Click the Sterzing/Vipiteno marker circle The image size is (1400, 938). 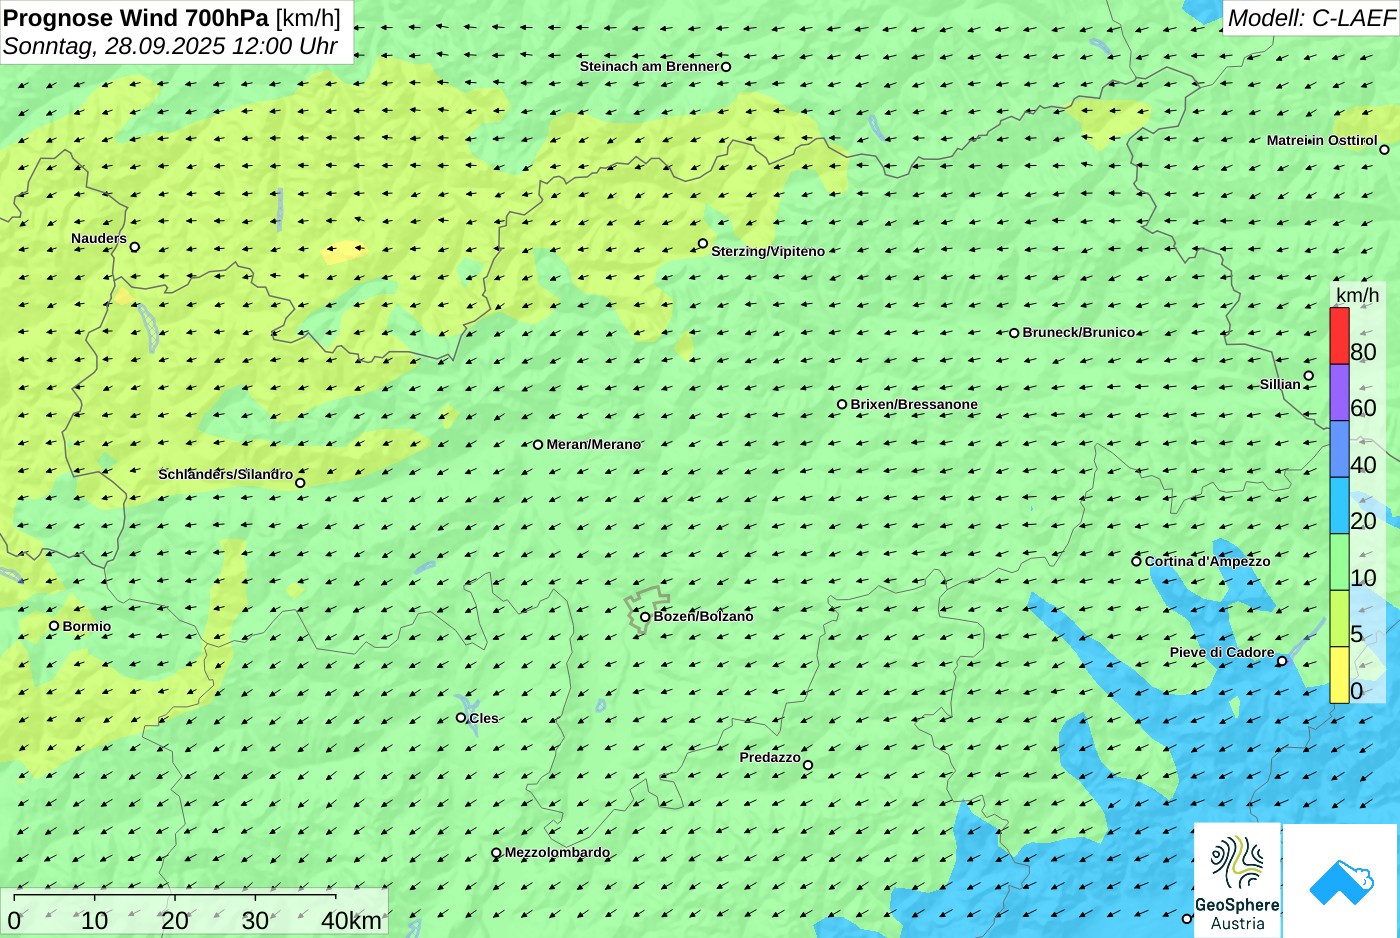pyautogui.click(x=703, y=244)
